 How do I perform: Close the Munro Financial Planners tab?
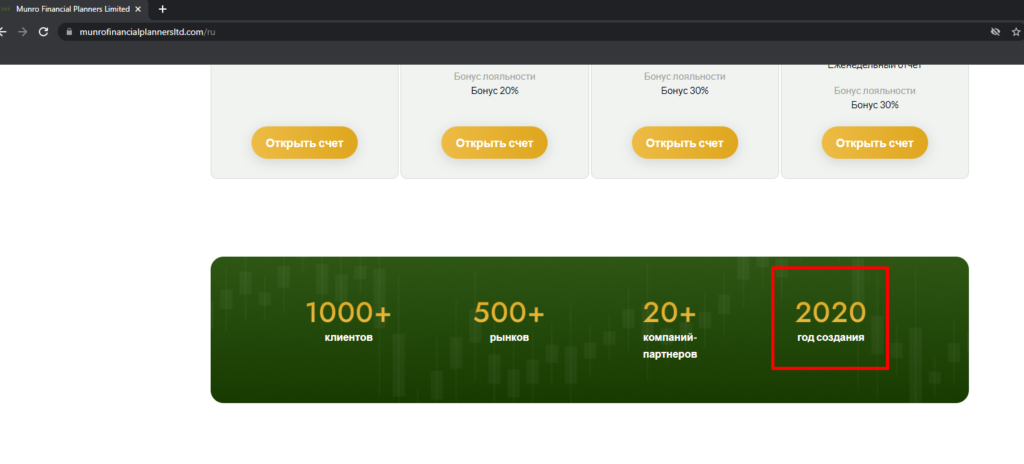(x=138, y=9)
